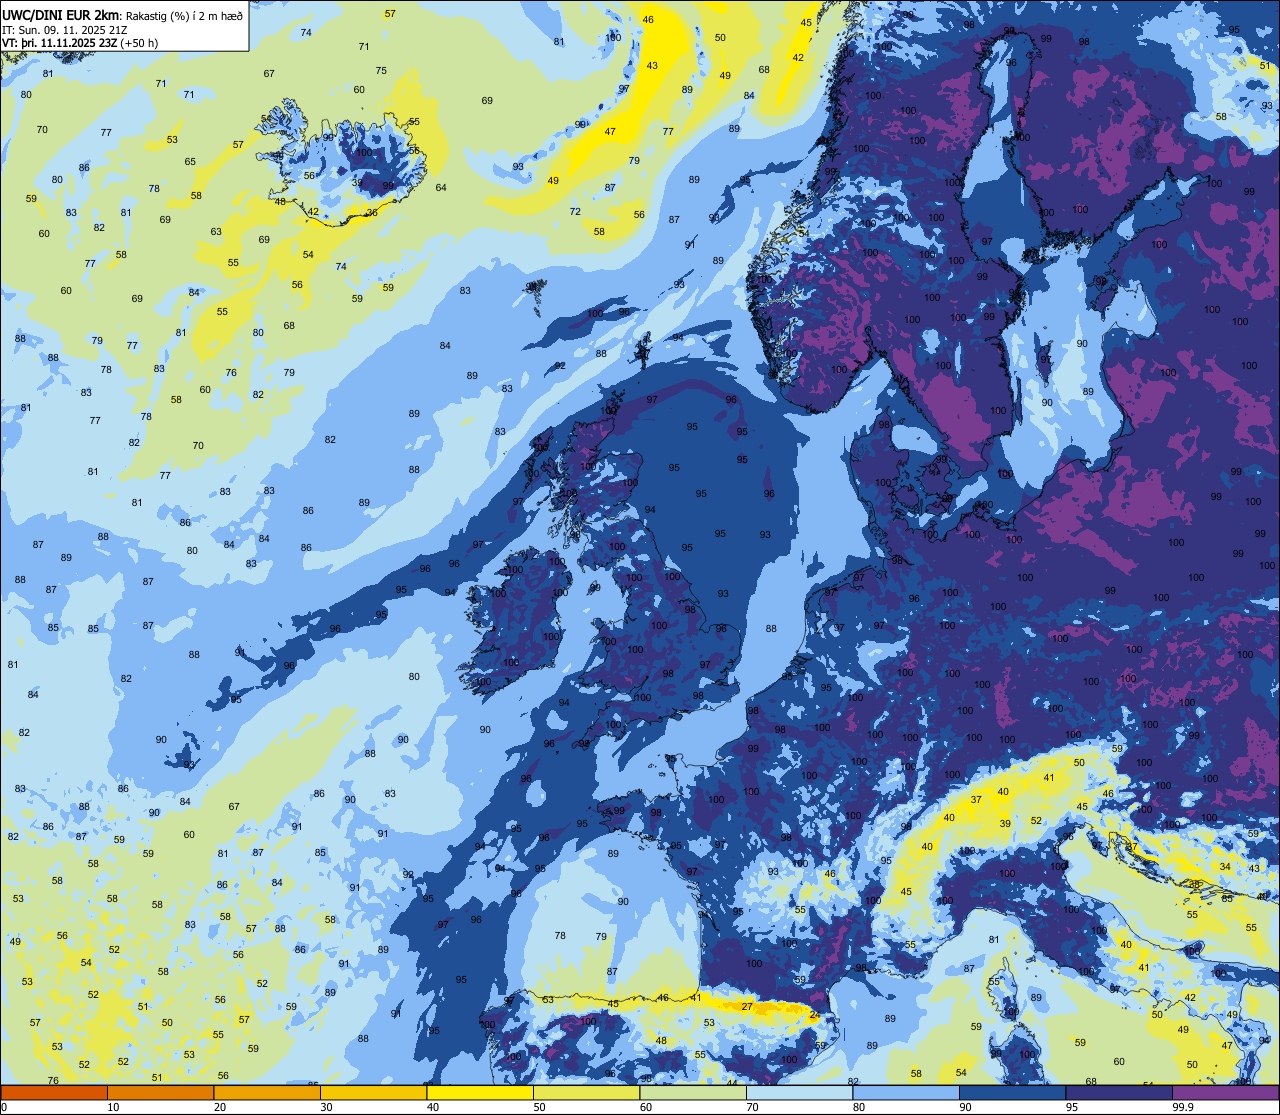Viewport: 1280px width, 1115px height.
Task: Click the 30–40 amber legend swatch
Action: [373, 1093]
